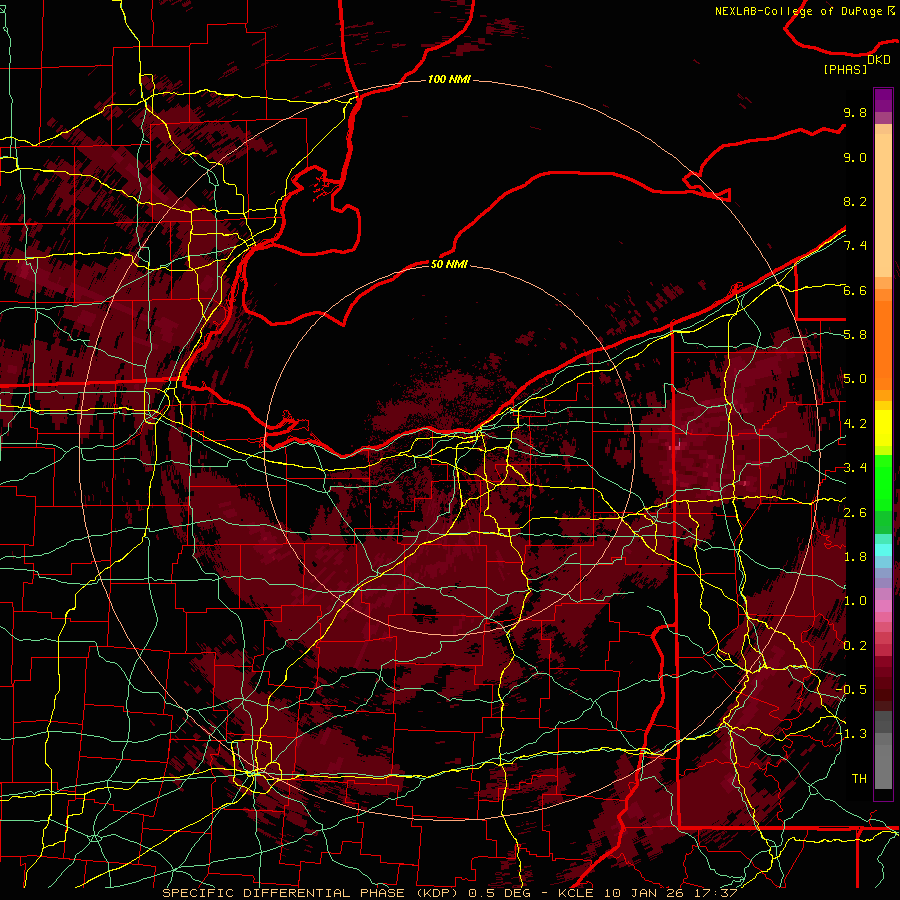Image resolution: width=900 pixels, height=900 pixels.
Task: Pick the bright green color bar segment
Action: pos(883,483)
